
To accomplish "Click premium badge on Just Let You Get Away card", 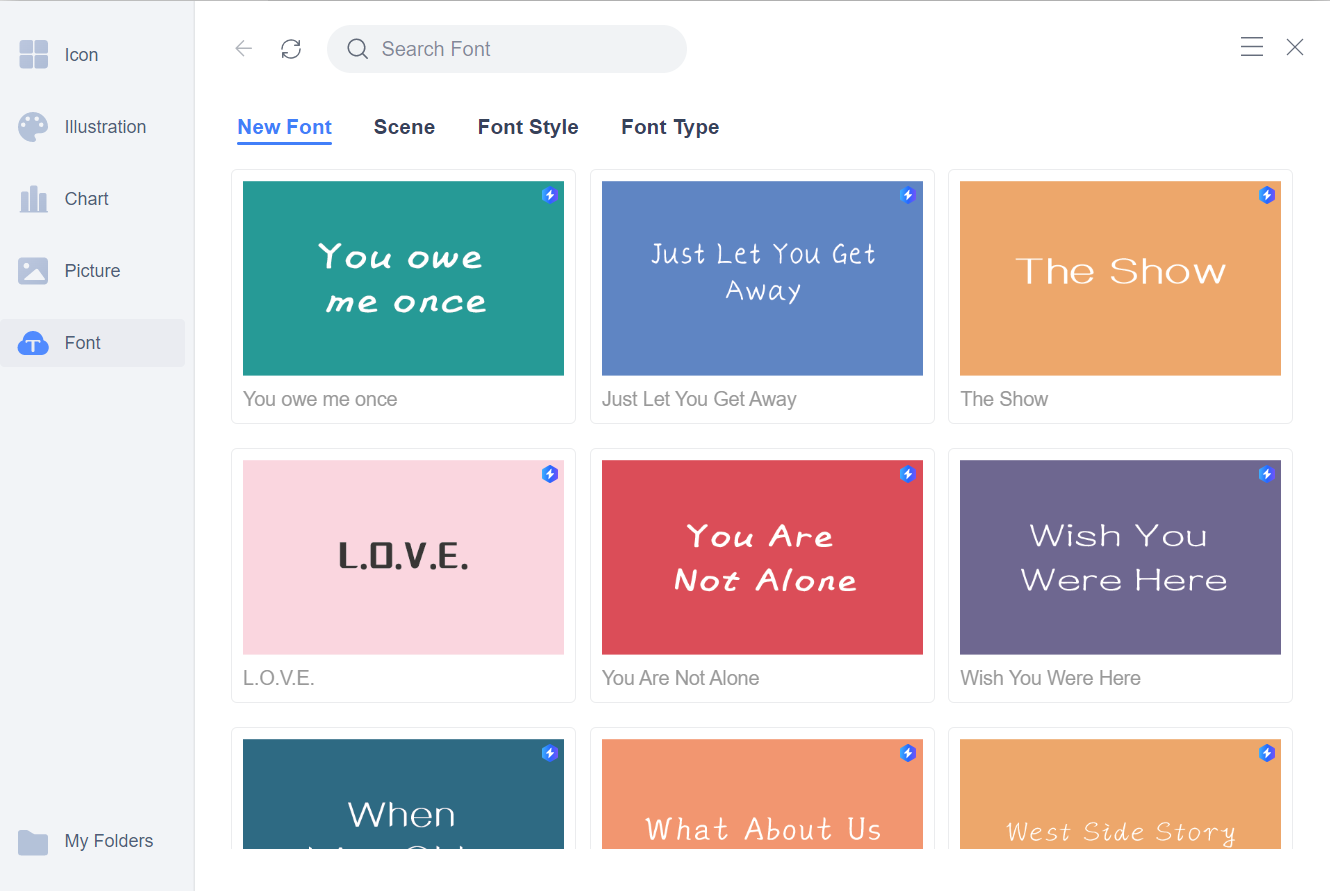I will click(x=908, y=195).
